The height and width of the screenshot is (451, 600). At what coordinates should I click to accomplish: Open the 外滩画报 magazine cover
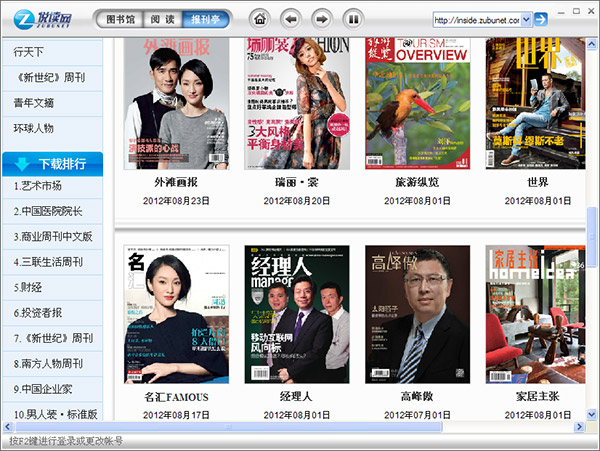click(176, 103)
